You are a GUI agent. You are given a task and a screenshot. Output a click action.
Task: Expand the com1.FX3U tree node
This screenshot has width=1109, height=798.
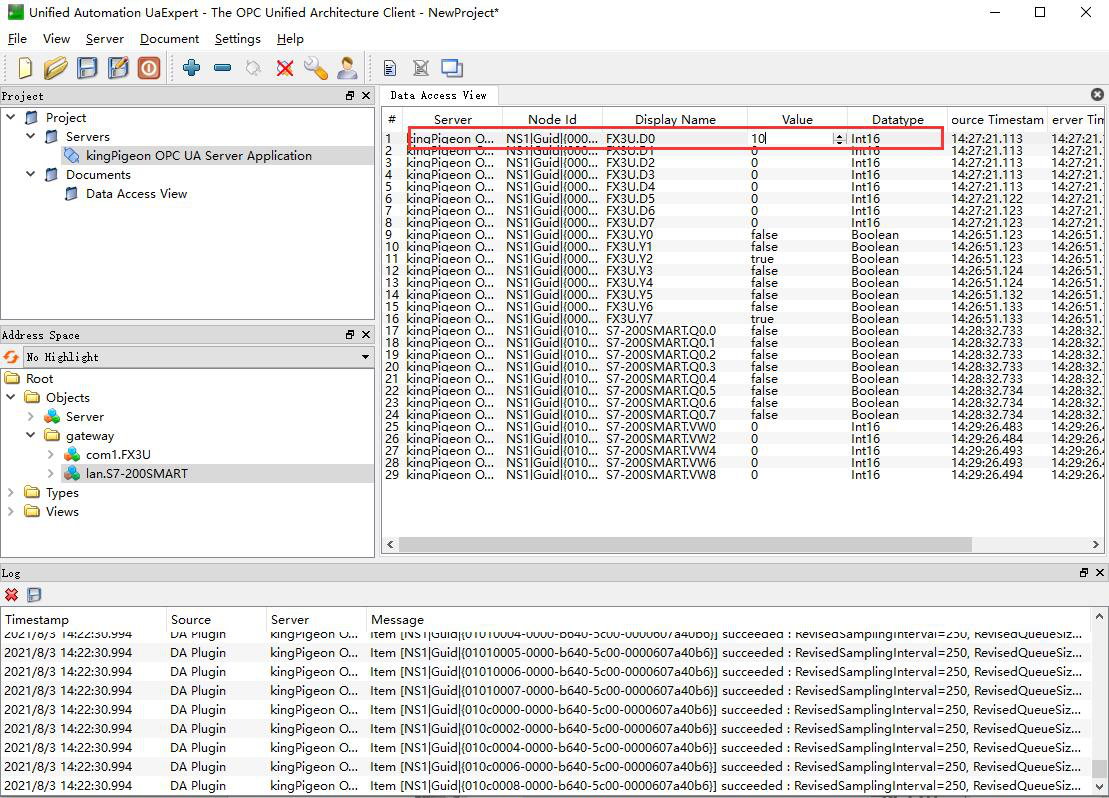[x=51, y=455]
